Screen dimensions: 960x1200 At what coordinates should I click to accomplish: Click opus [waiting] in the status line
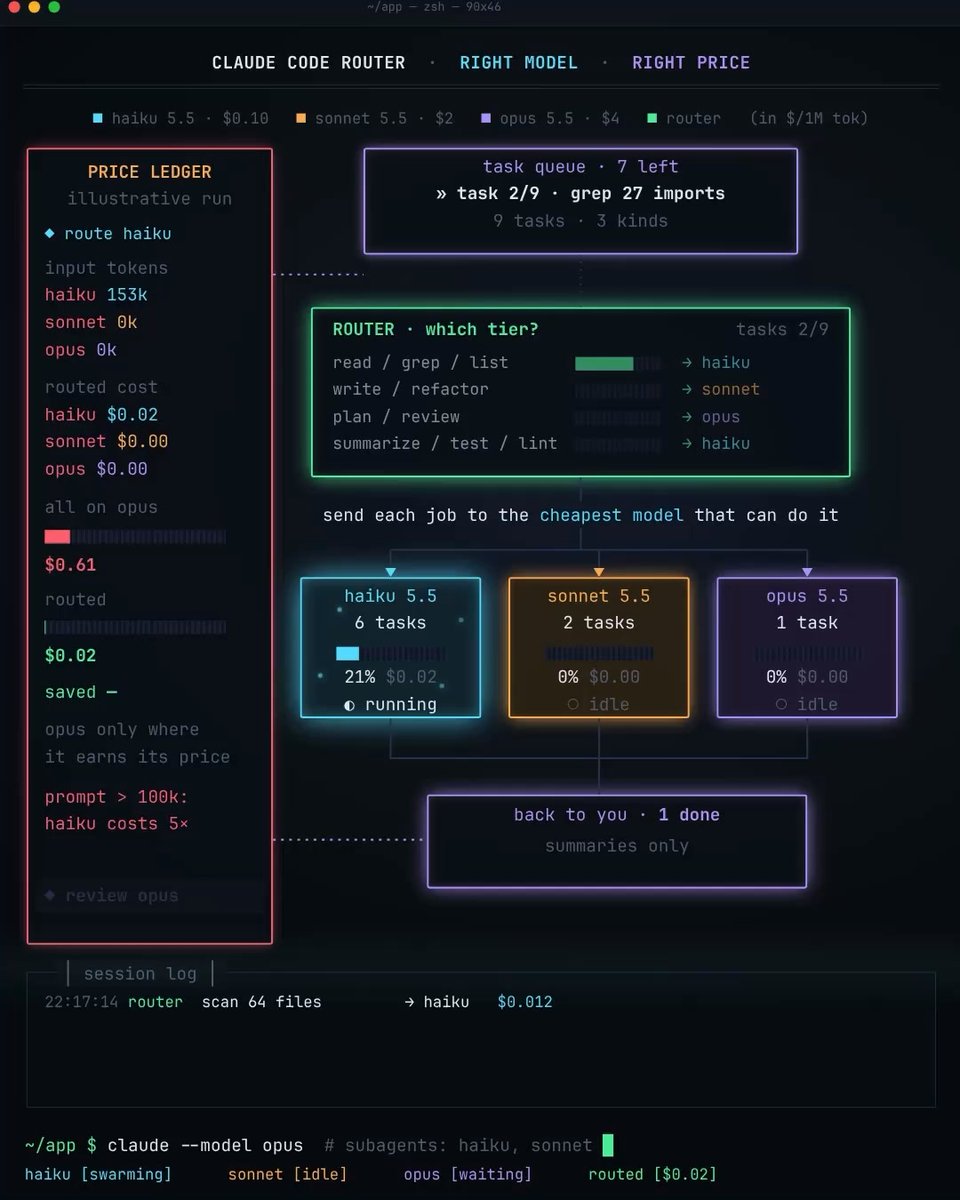coord(468,1173)
